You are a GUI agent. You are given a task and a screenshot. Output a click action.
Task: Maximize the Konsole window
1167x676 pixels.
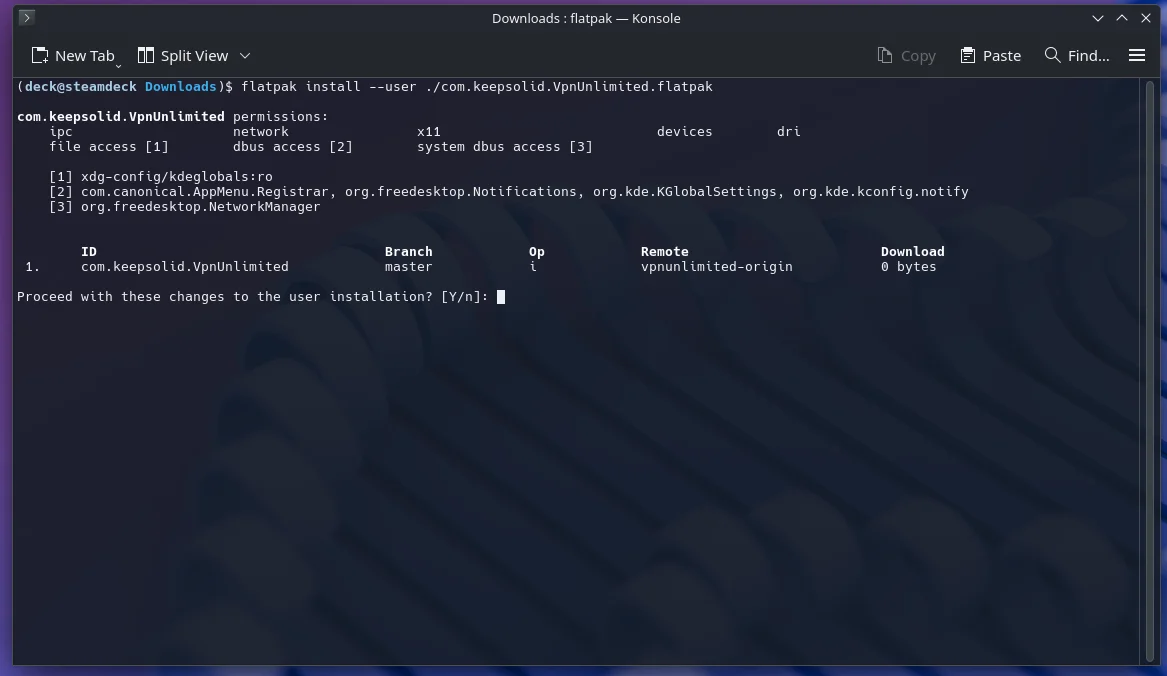(x=1122, y=18)
